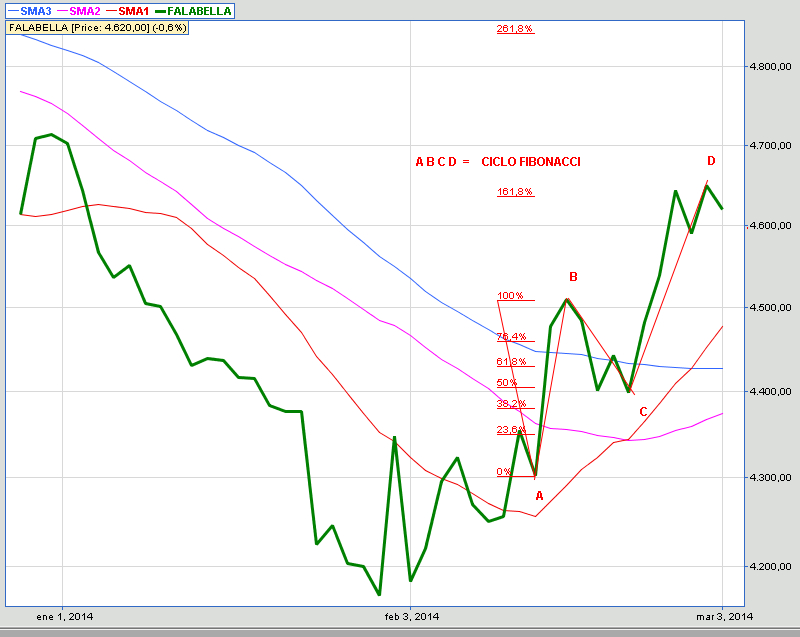Click the point A marker label
Screen dimensions: 800x637
point(539,496)
